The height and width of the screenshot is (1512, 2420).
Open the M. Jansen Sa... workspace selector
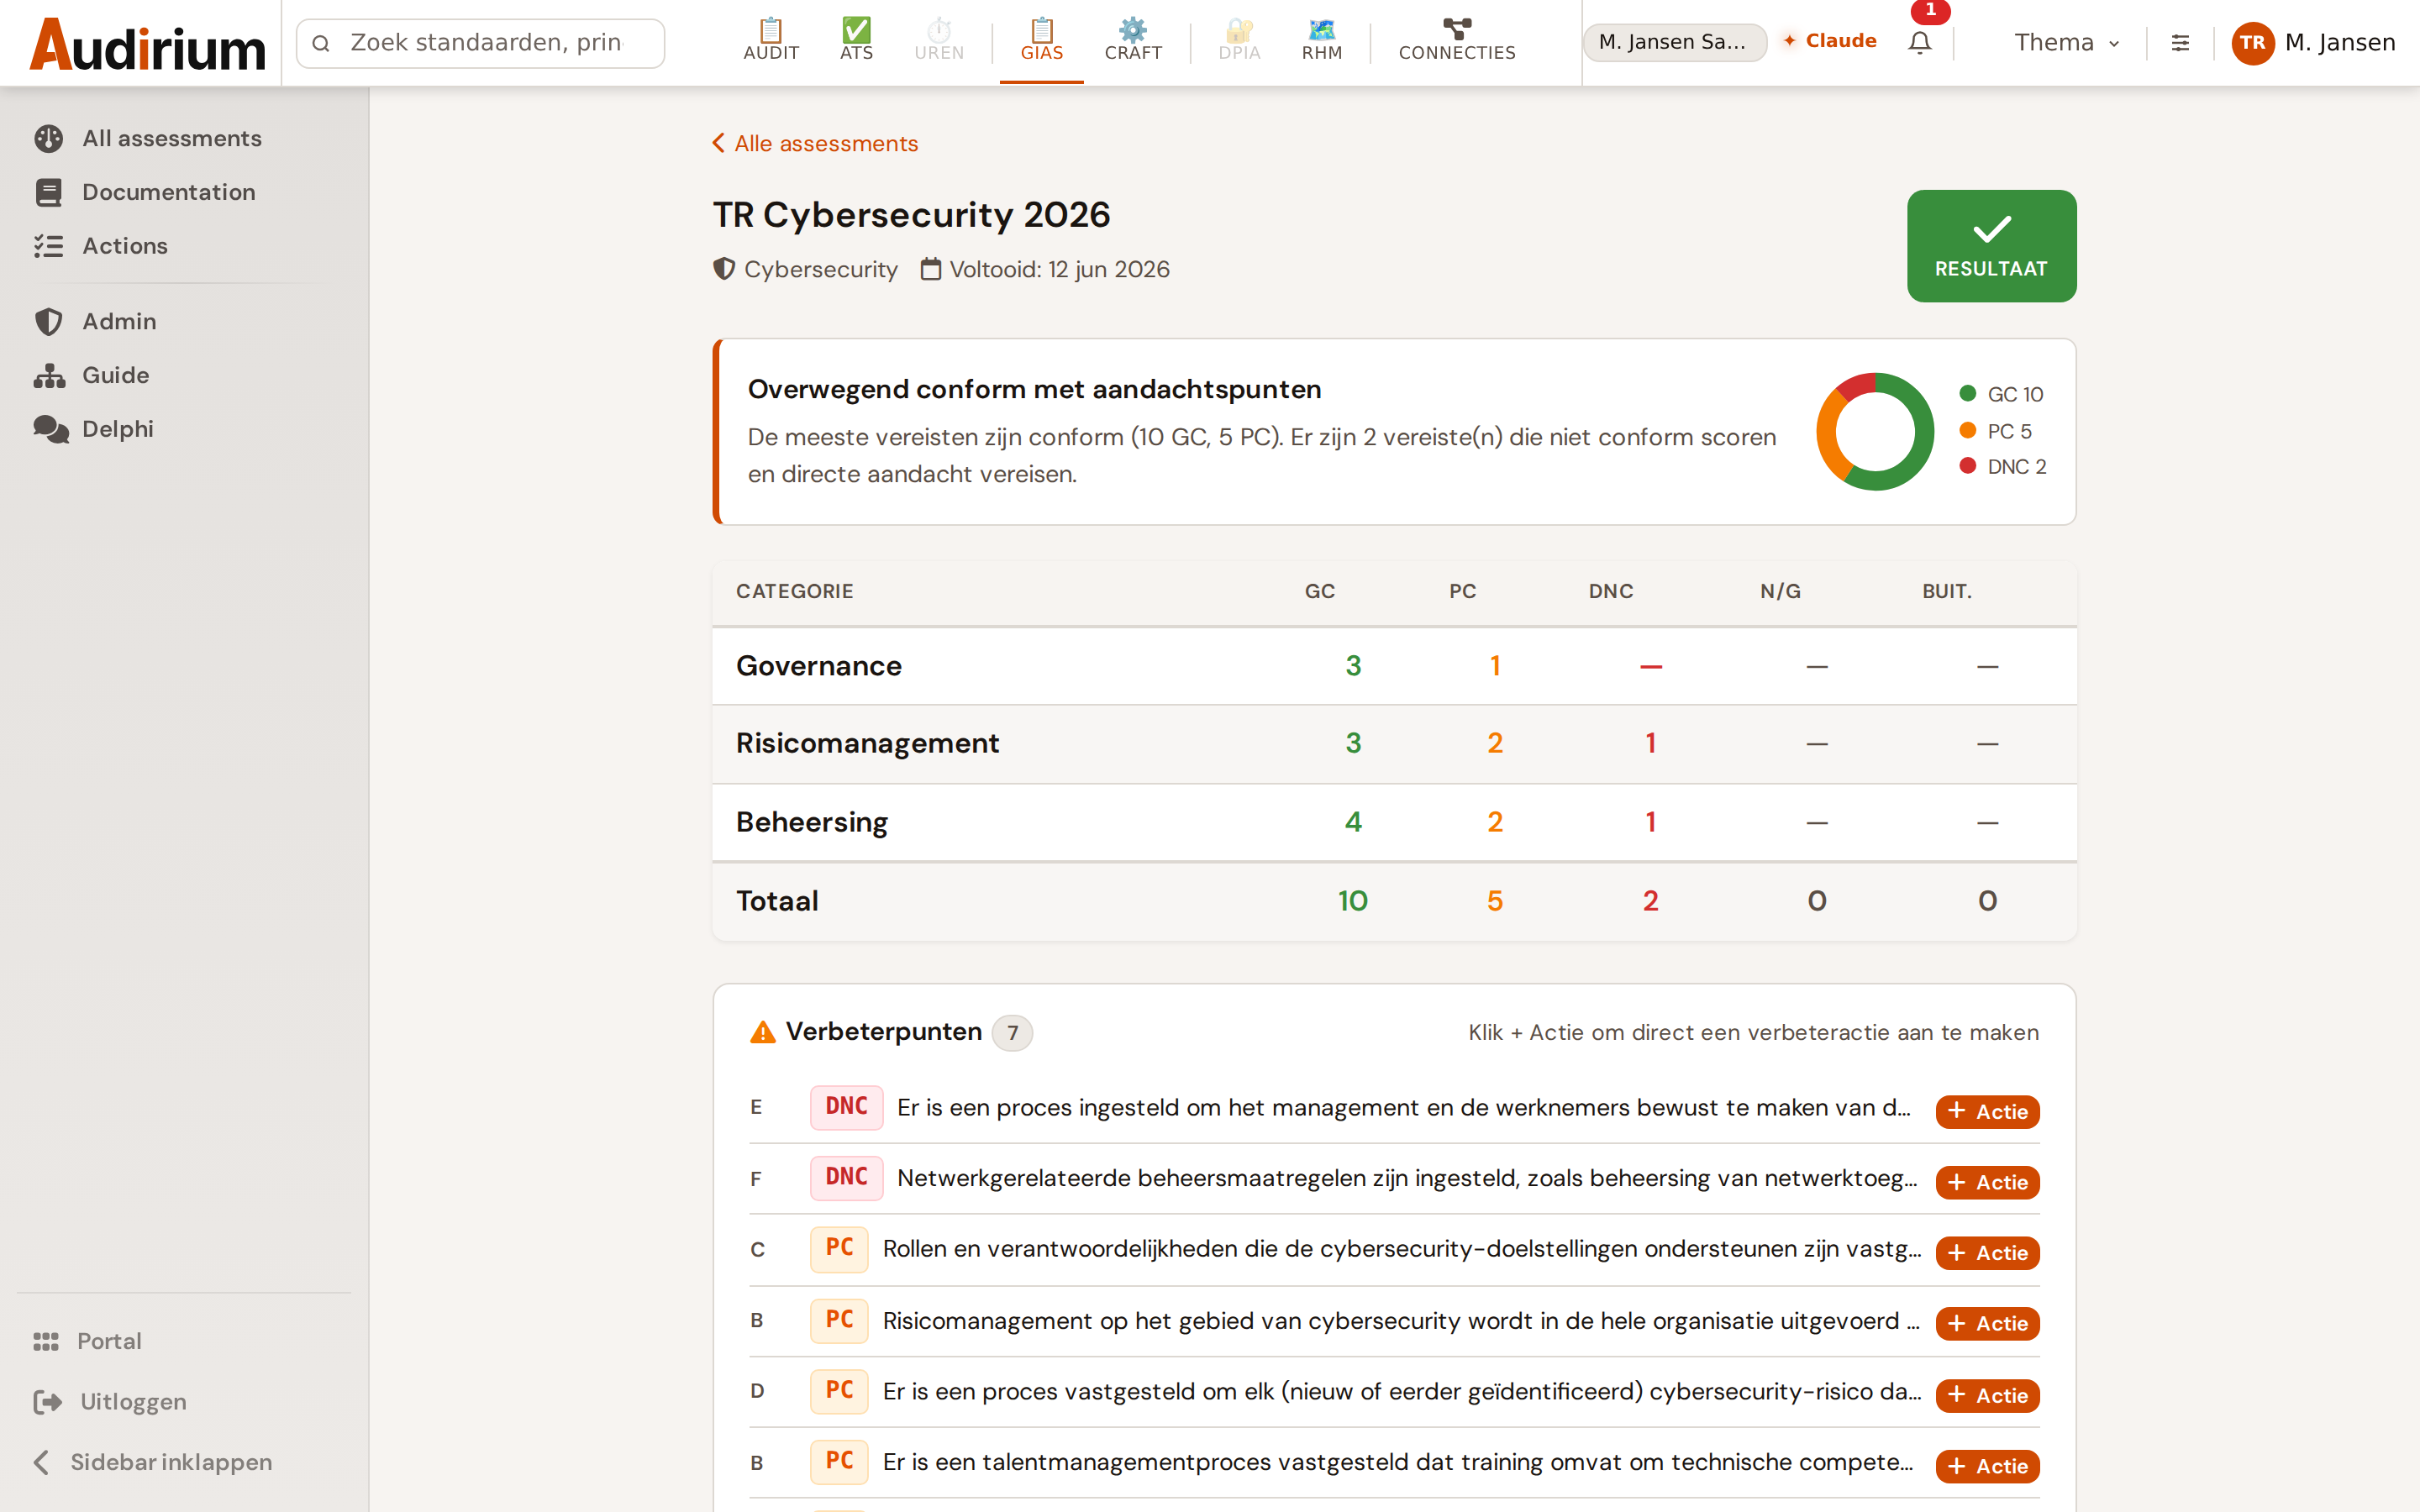click(x=1674, y=42)
